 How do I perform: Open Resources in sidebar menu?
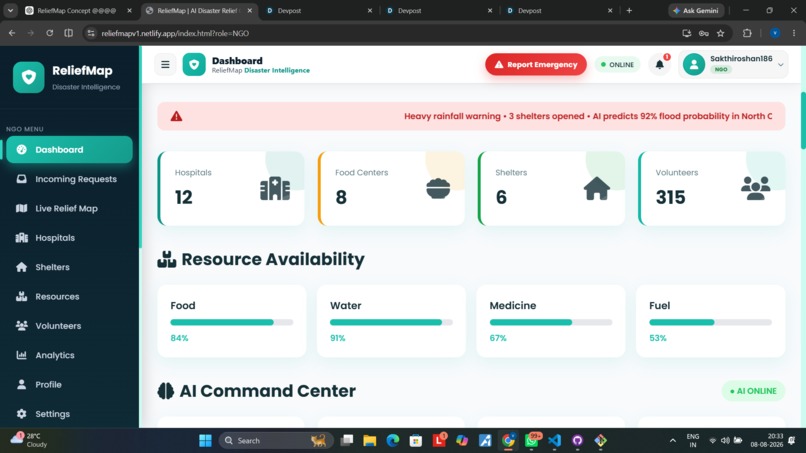point(69,296)
